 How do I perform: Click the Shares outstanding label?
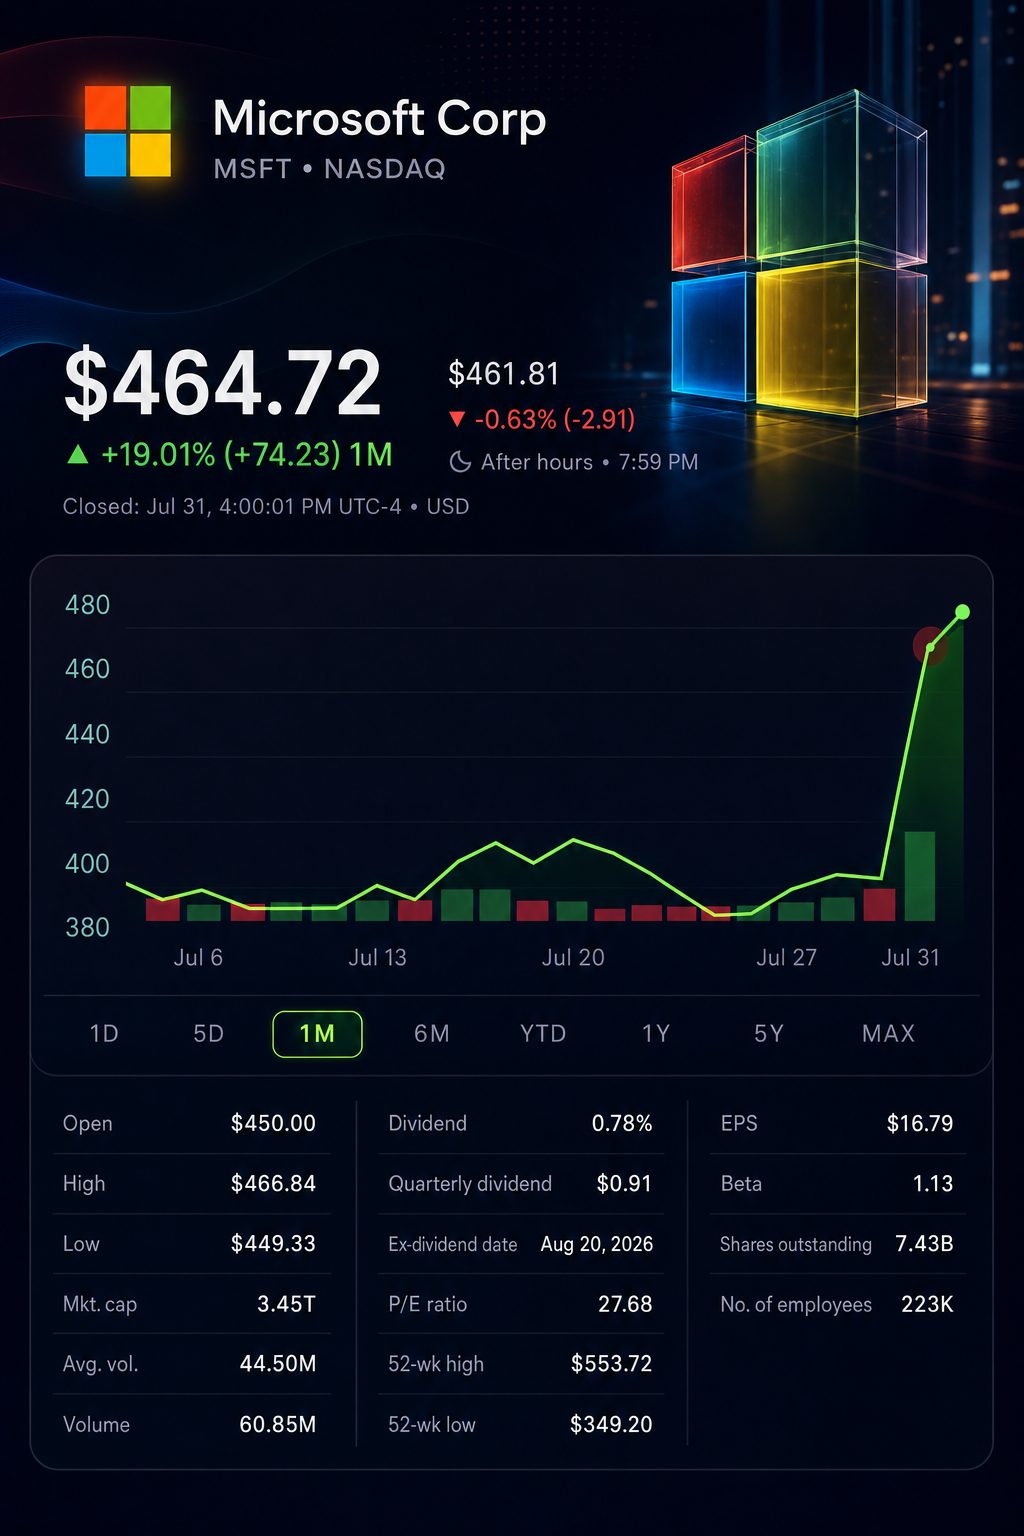pyautogui.click(x=796, y=1244)
